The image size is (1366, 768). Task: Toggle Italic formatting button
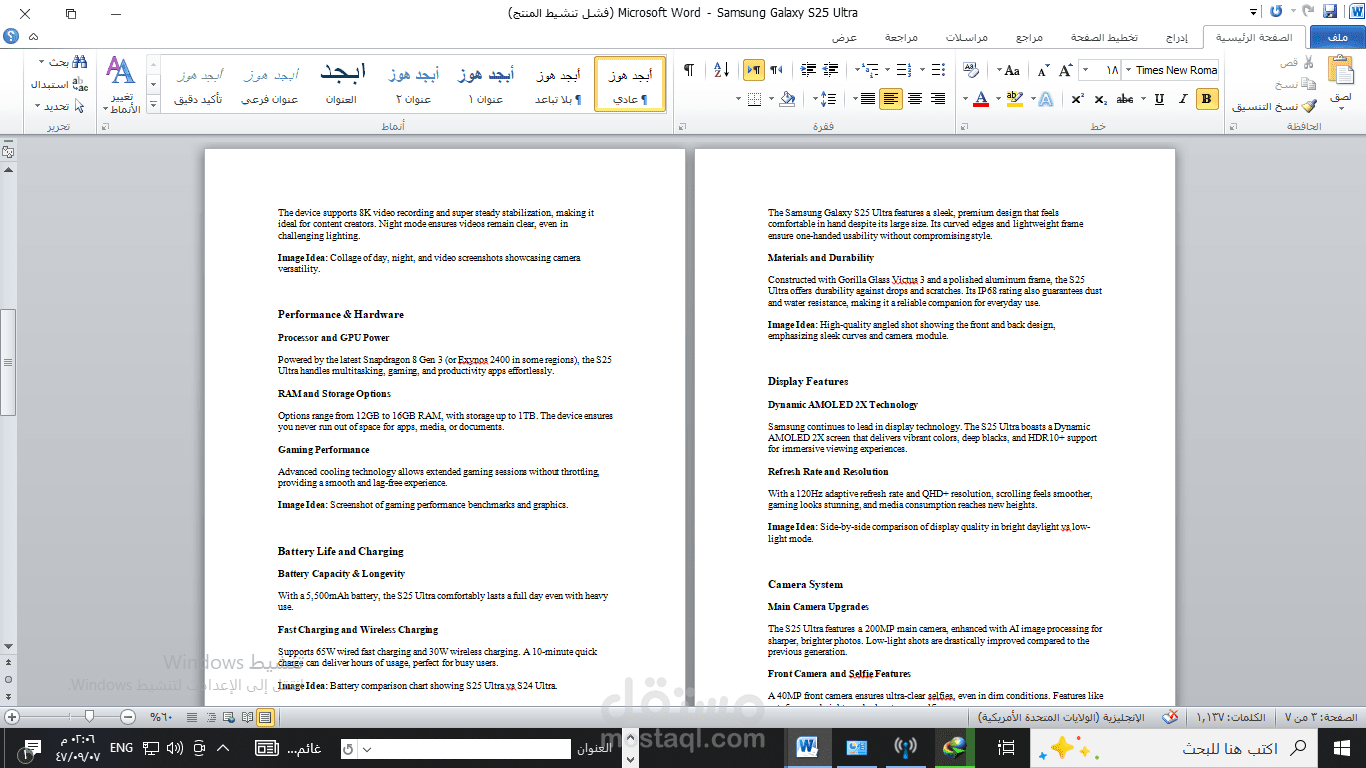pos(1182,99)
